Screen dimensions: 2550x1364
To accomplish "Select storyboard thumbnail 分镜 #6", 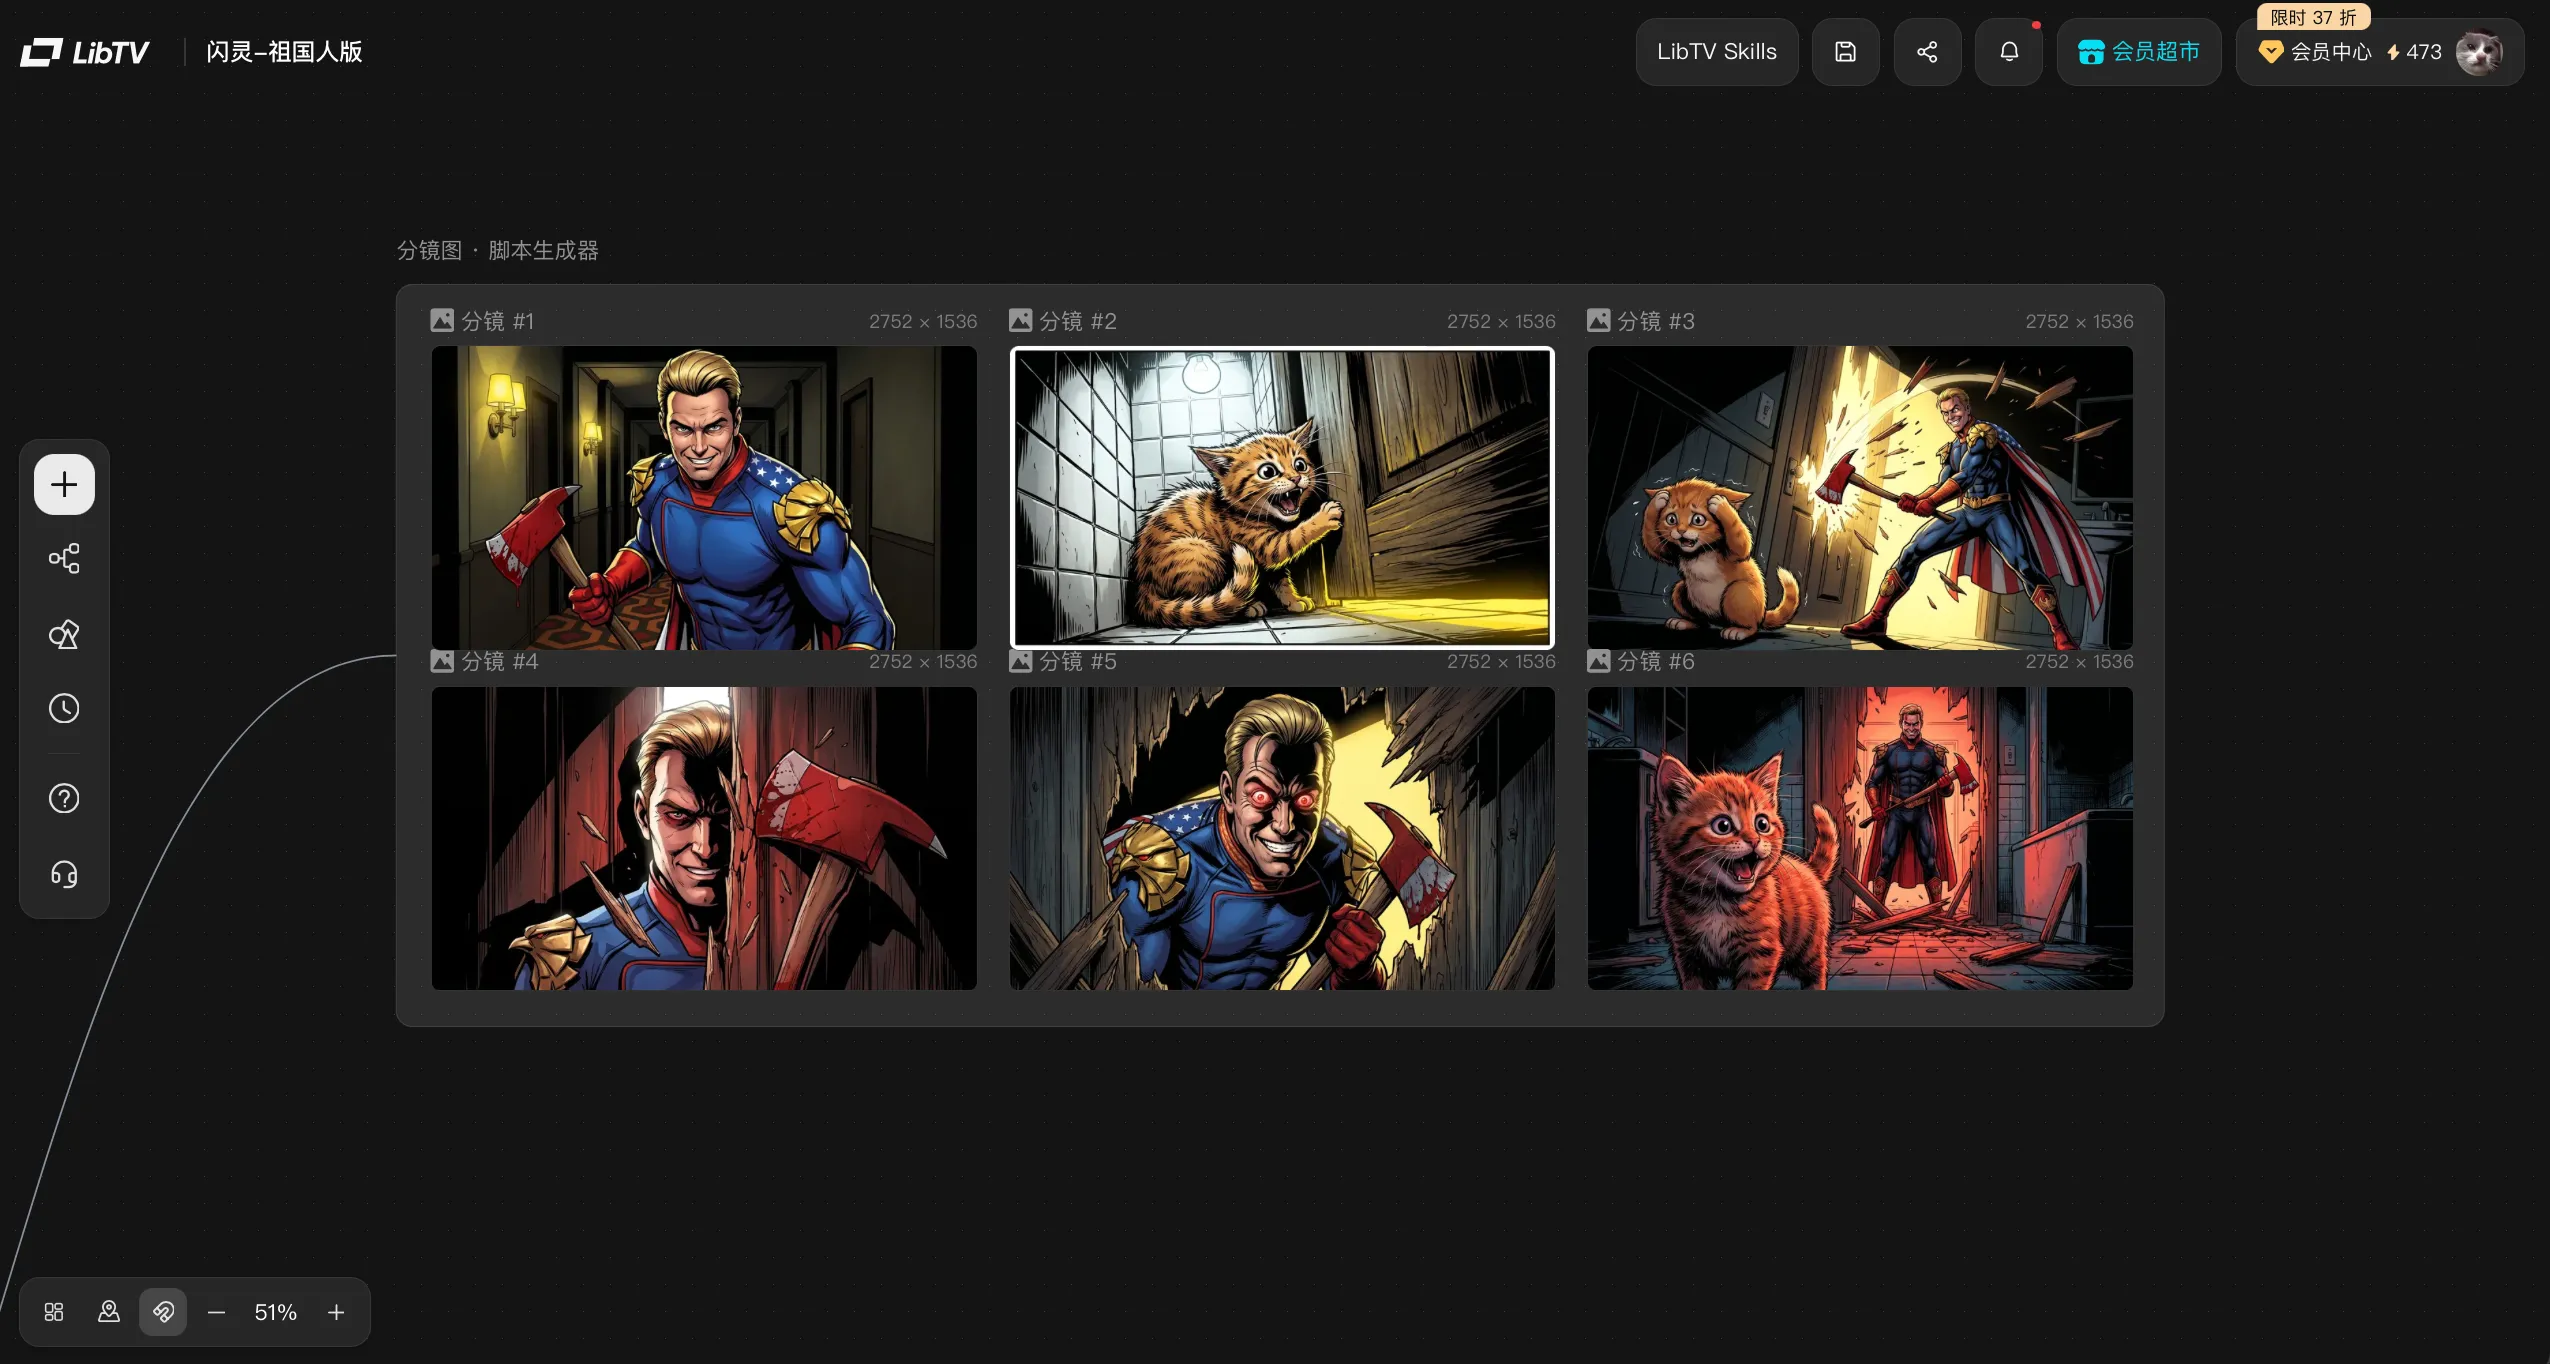I will click(1860, 838).
